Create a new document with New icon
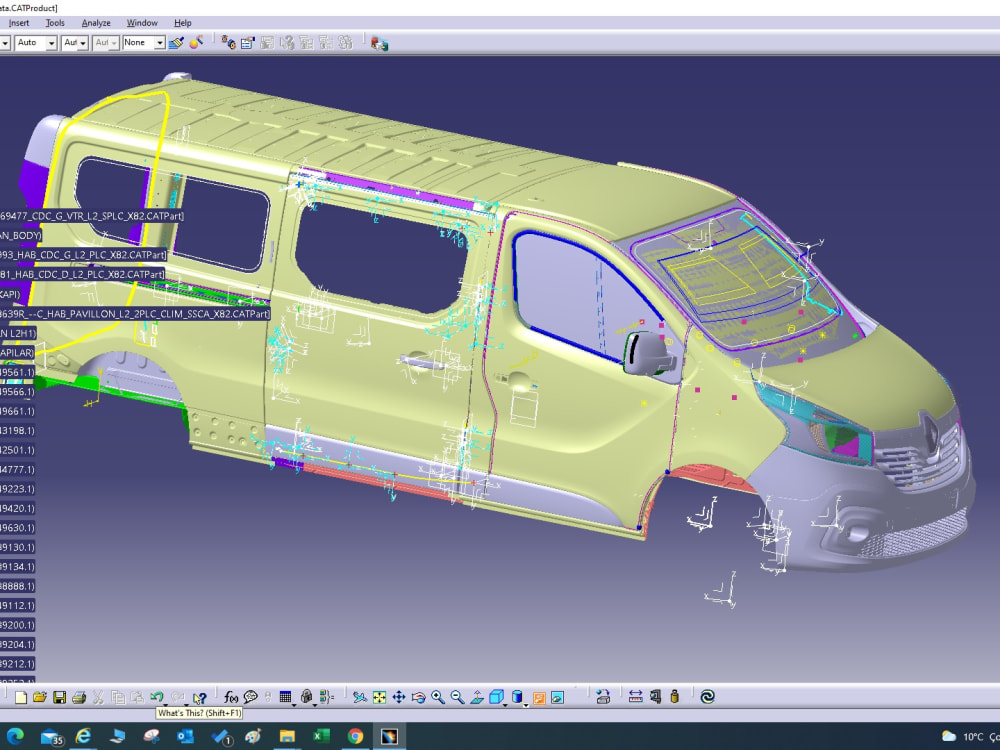This screenshot has width=1000, height=750. pos(20,697)
